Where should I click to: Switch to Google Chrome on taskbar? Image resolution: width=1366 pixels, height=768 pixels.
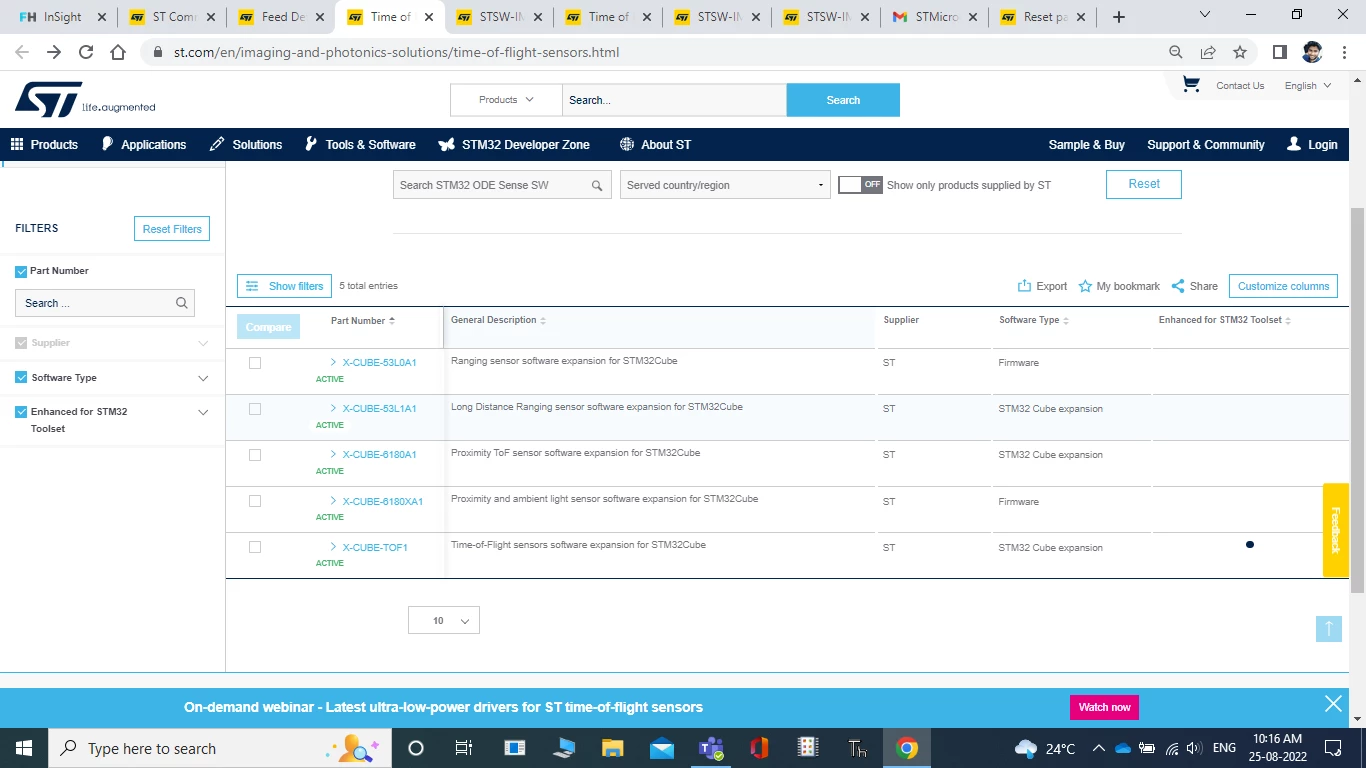click(907, 748)
